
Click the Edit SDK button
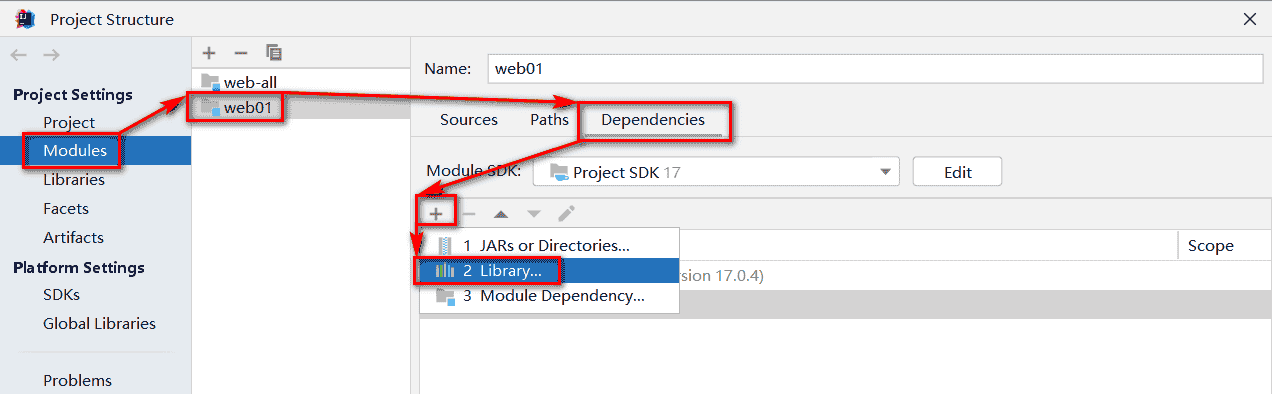(x=957, y=172)
